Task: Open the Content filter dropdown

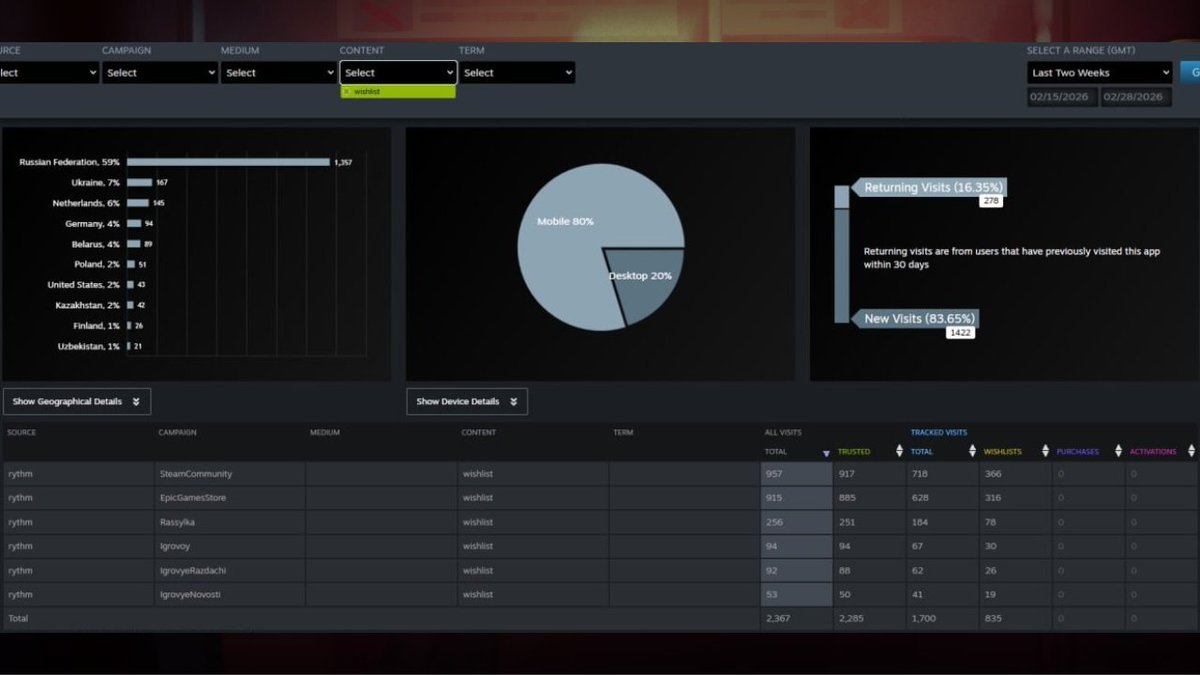Action: [398, 73]
